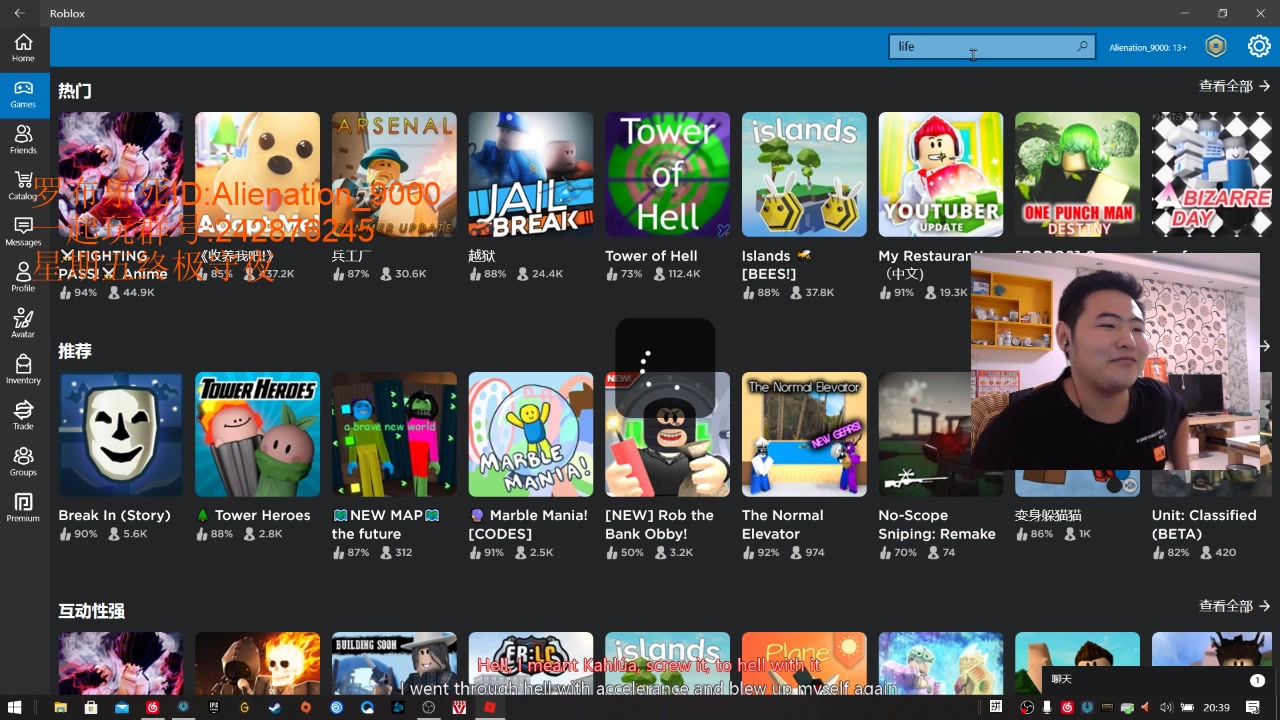Open File Explorer from the taskbar
The width and height of the screenshot is (1280, 720).
tap(60, 707)
